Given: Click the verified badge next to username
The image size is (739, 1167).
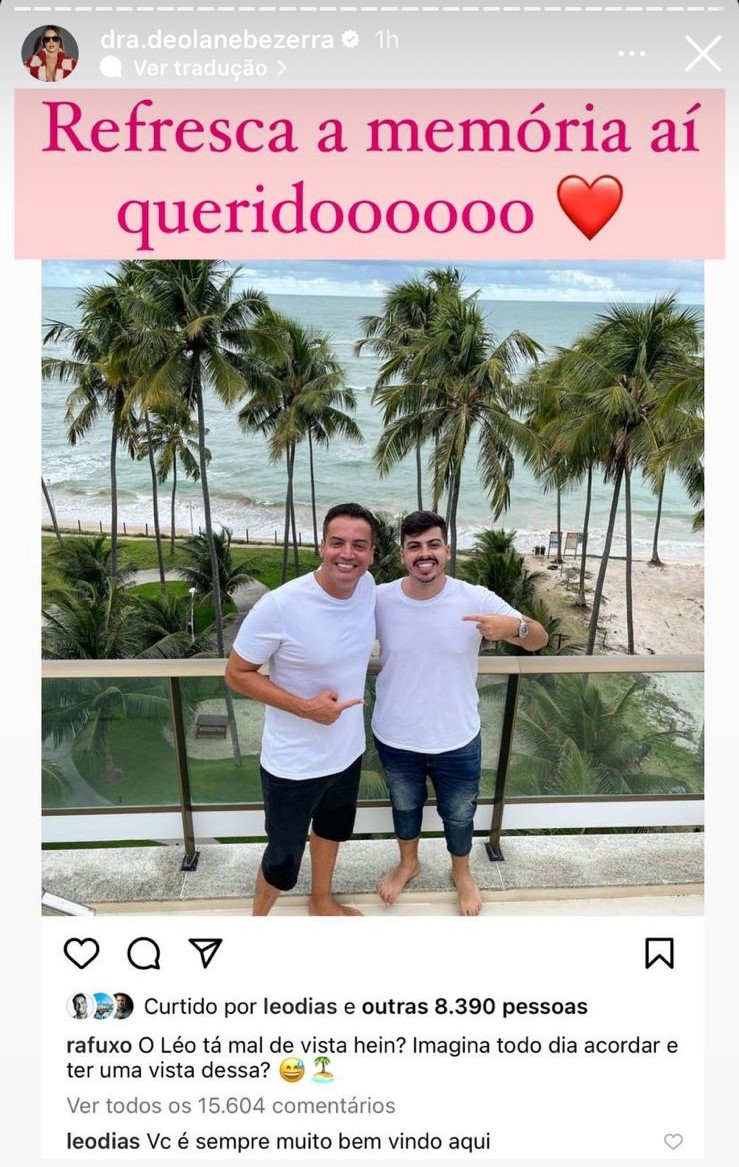Looking at the screenshot, I should [350, 39].
